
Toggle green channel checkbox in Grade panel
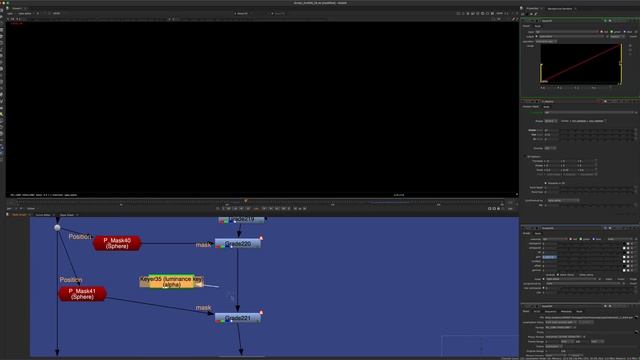(580, 239)
